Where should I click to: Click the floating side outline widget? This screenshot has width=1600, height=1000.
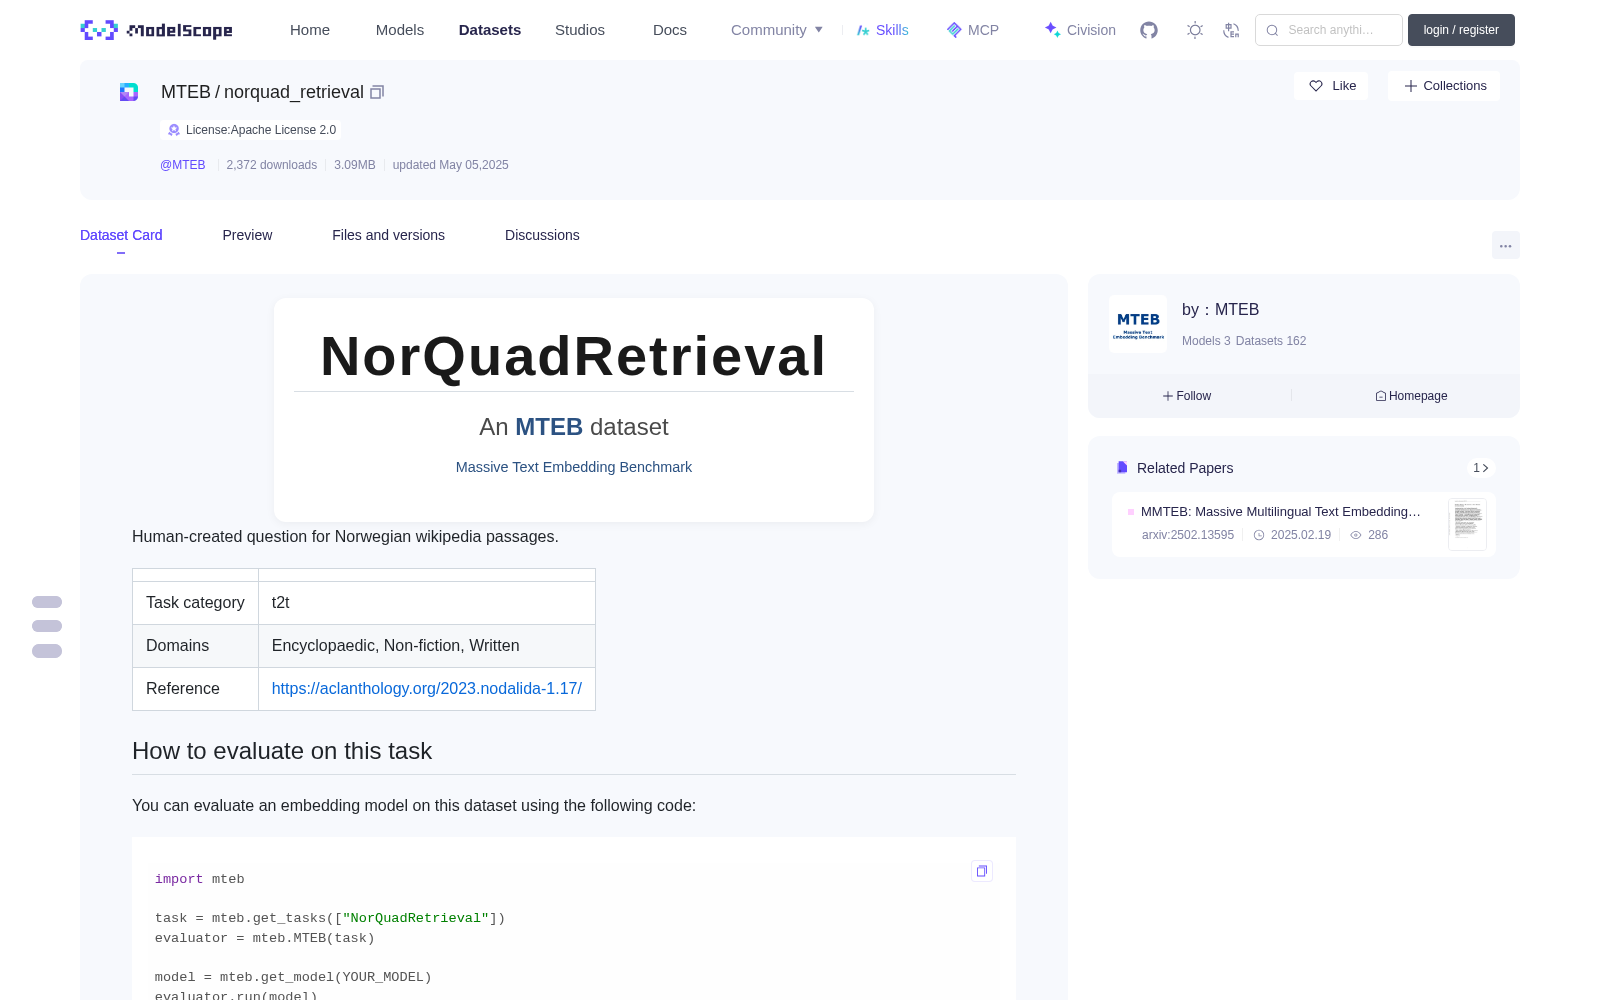pos(47,626)
